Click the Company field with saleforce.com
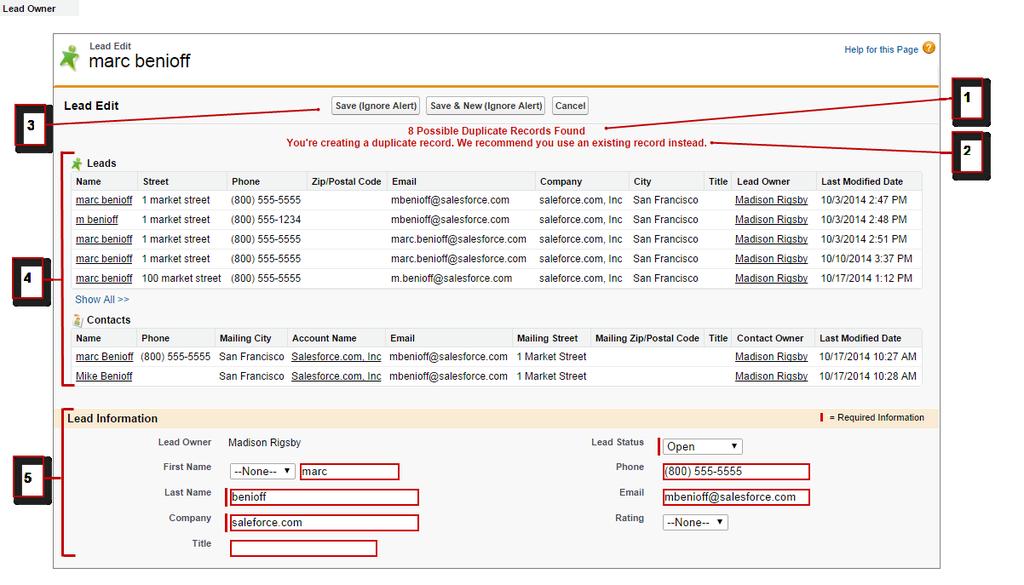 324,522
